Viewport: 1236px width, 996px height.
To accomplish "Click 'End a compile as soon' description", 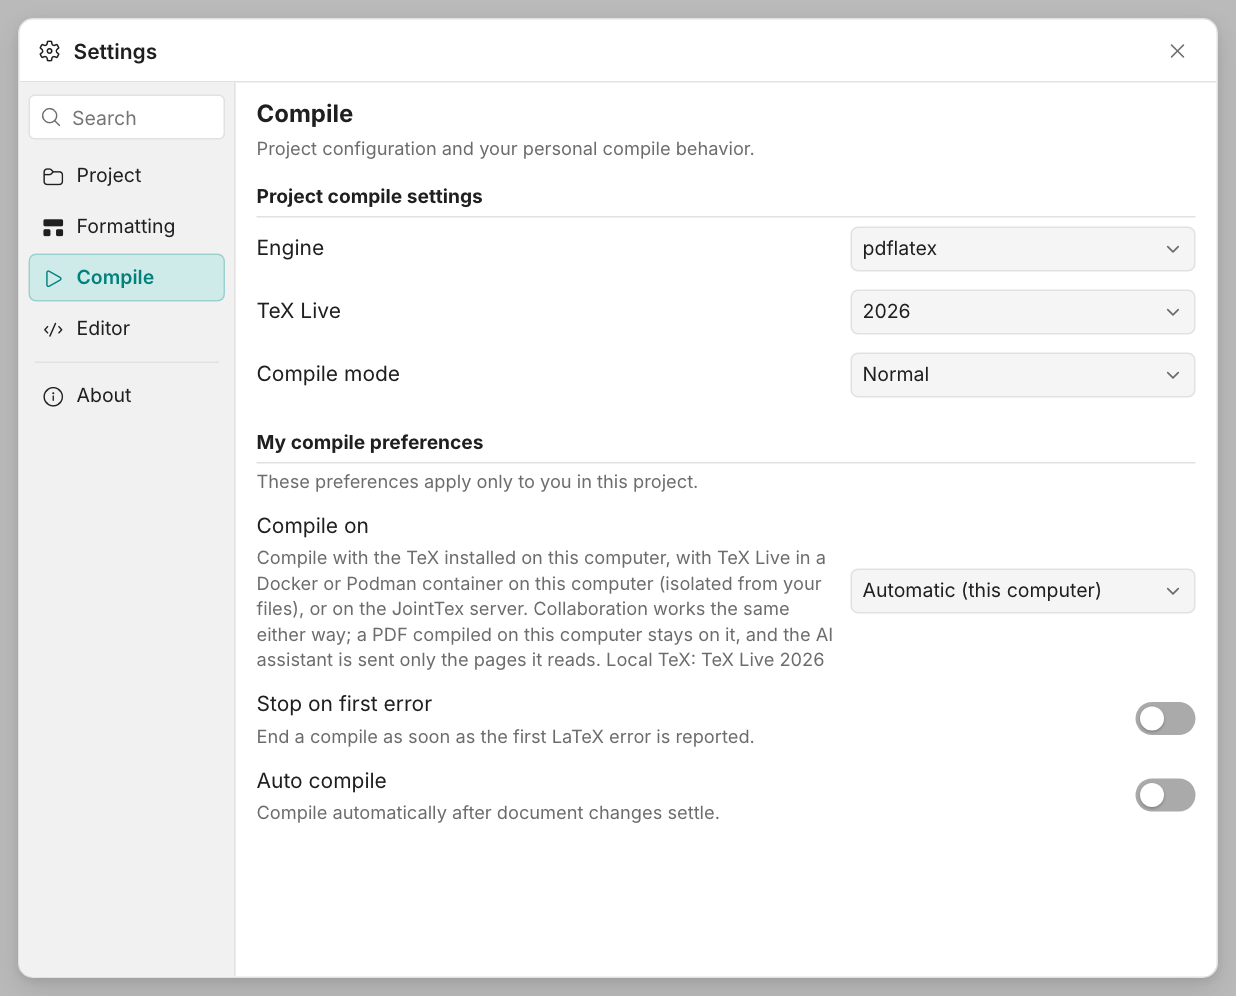I will [x=505, y=737].
